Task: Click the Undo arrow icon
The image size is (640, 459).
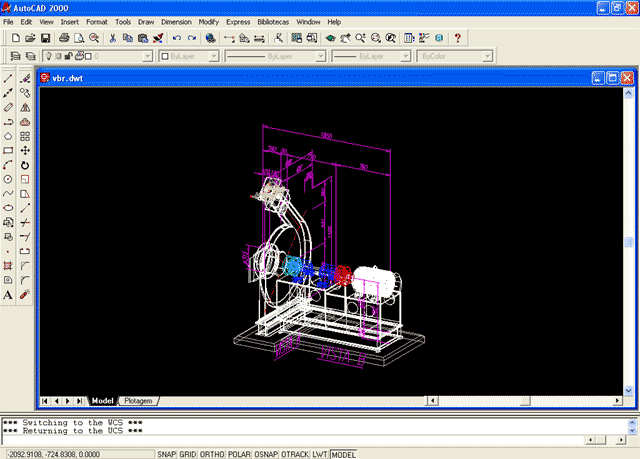Action: pyautogui.click(x=177, y=38)
